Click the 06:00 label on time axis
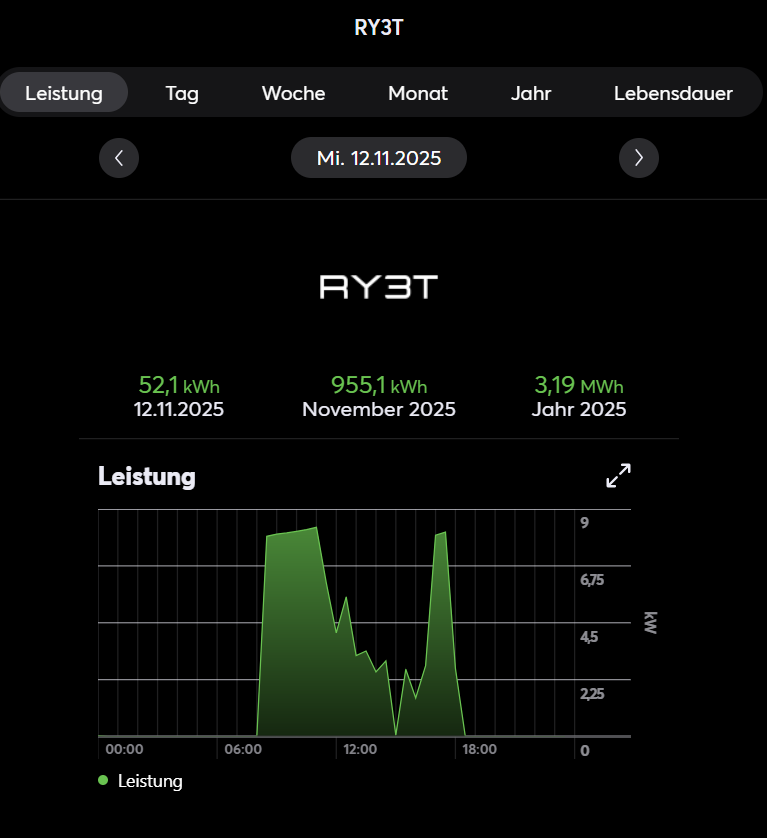767x838 pixels. pyautogui.click(x=243, y=749)
